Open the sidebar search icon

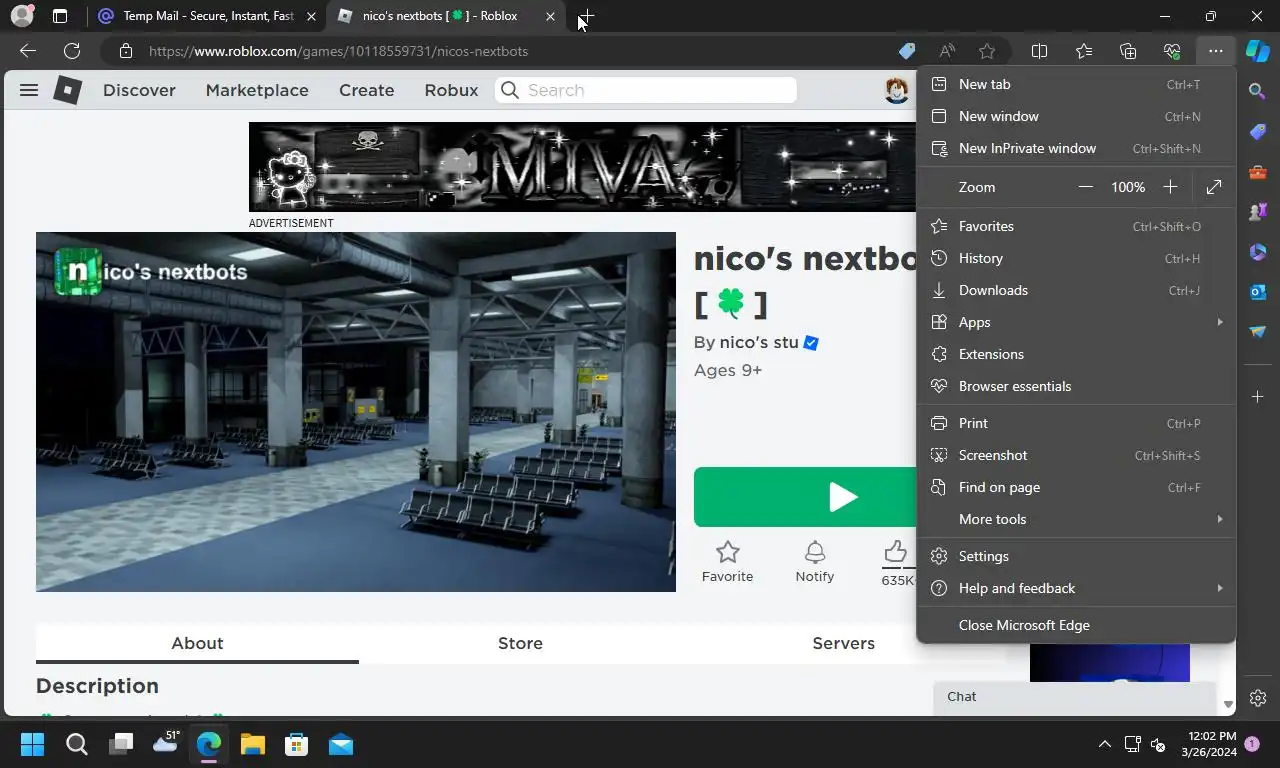[1258, 91]
